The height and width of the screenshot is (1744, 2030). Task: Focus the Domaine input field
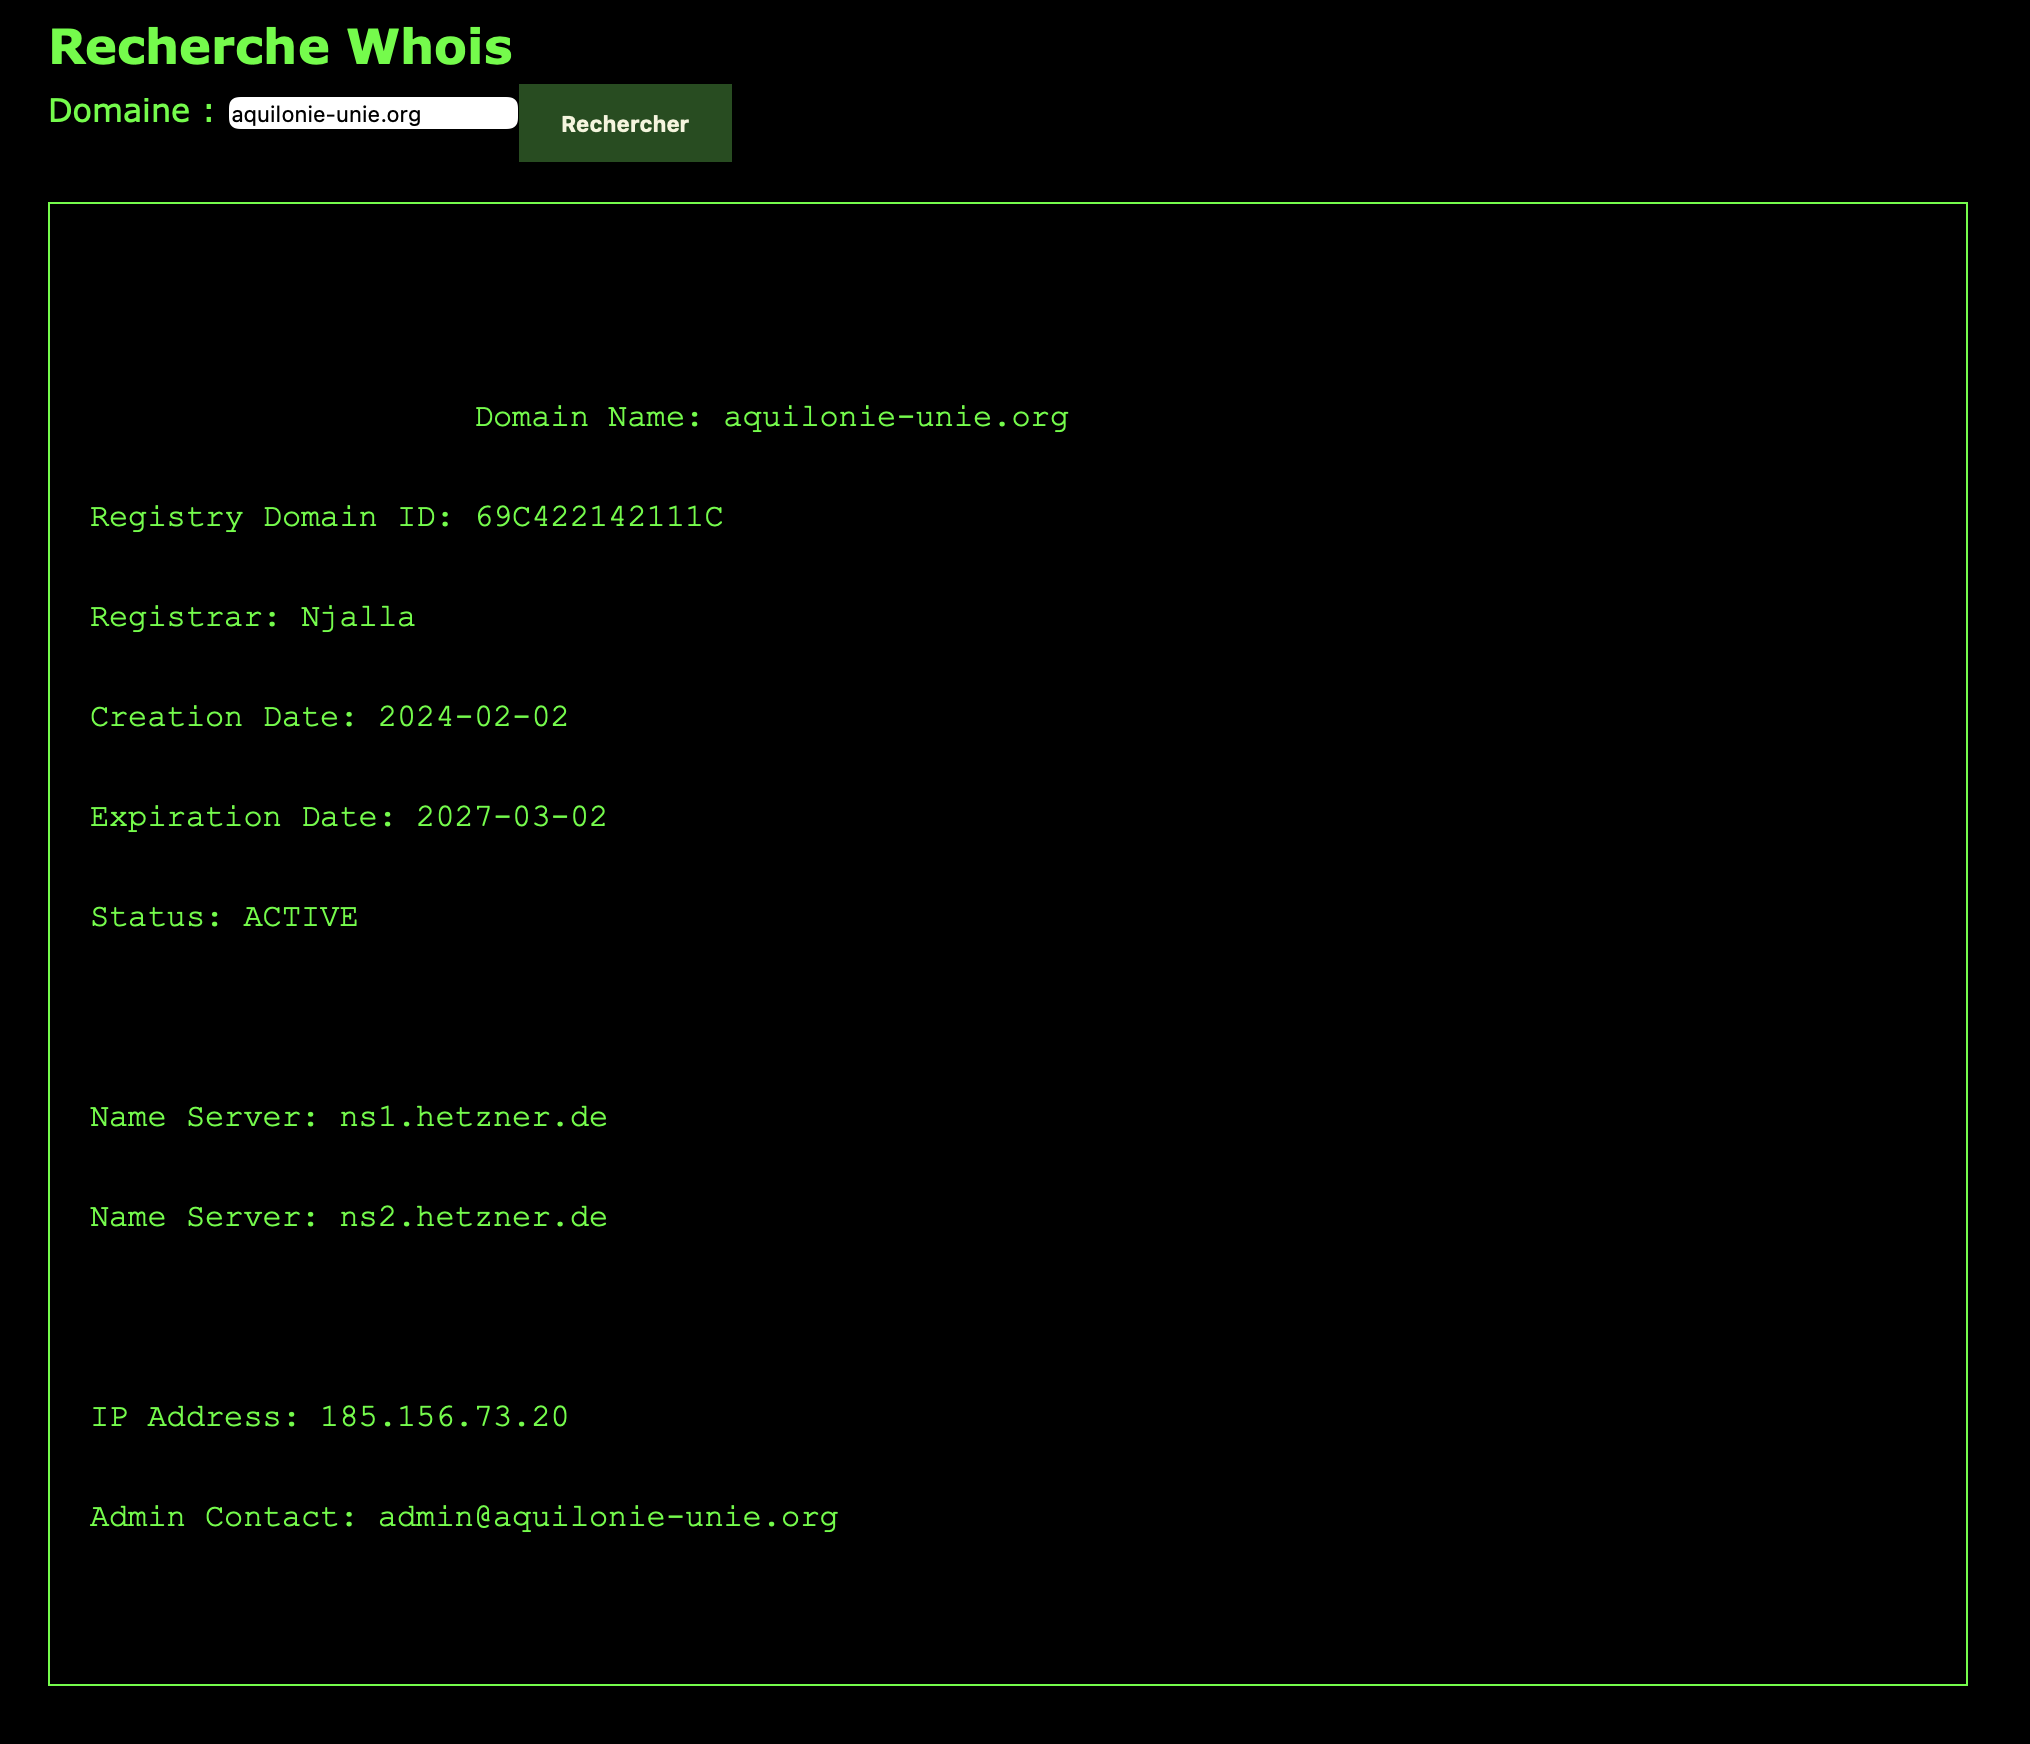point(372,114)
